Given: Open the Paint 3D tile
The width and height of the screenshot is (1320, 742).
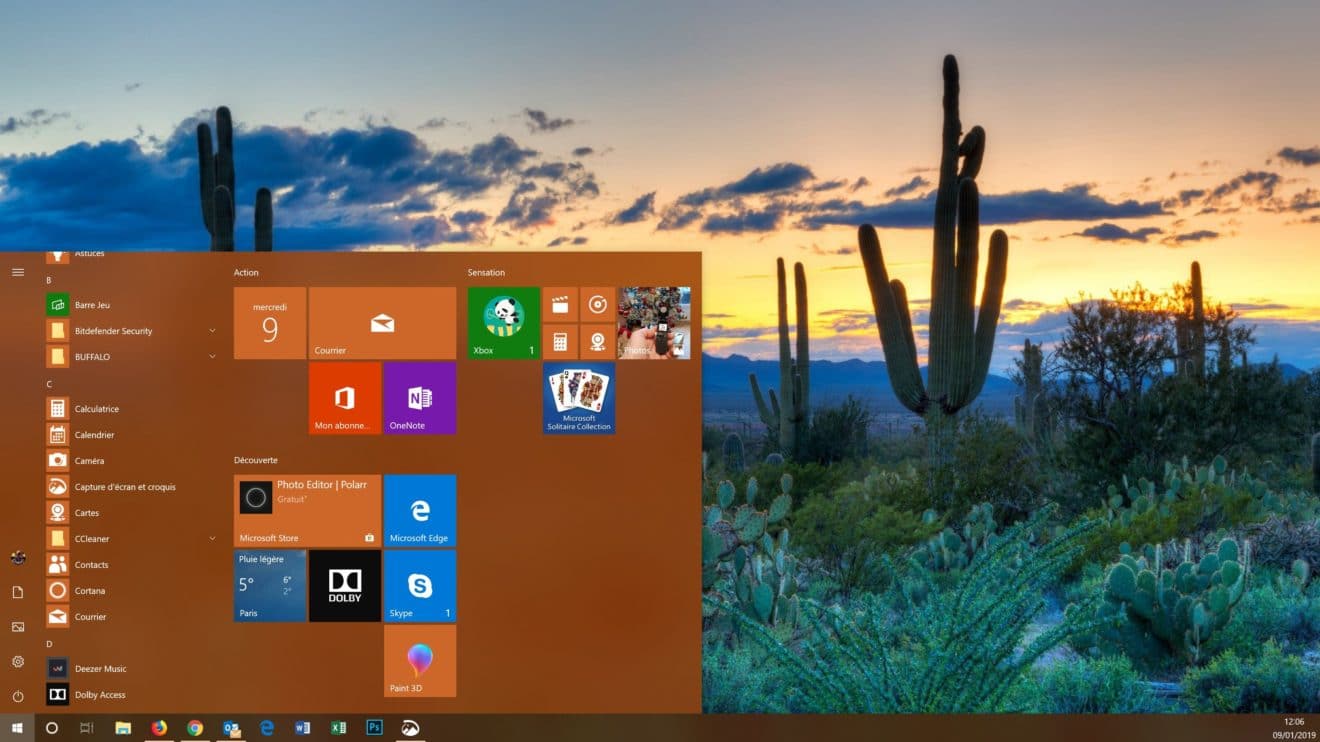Looking at the screenshot, I should coord(420,661).
